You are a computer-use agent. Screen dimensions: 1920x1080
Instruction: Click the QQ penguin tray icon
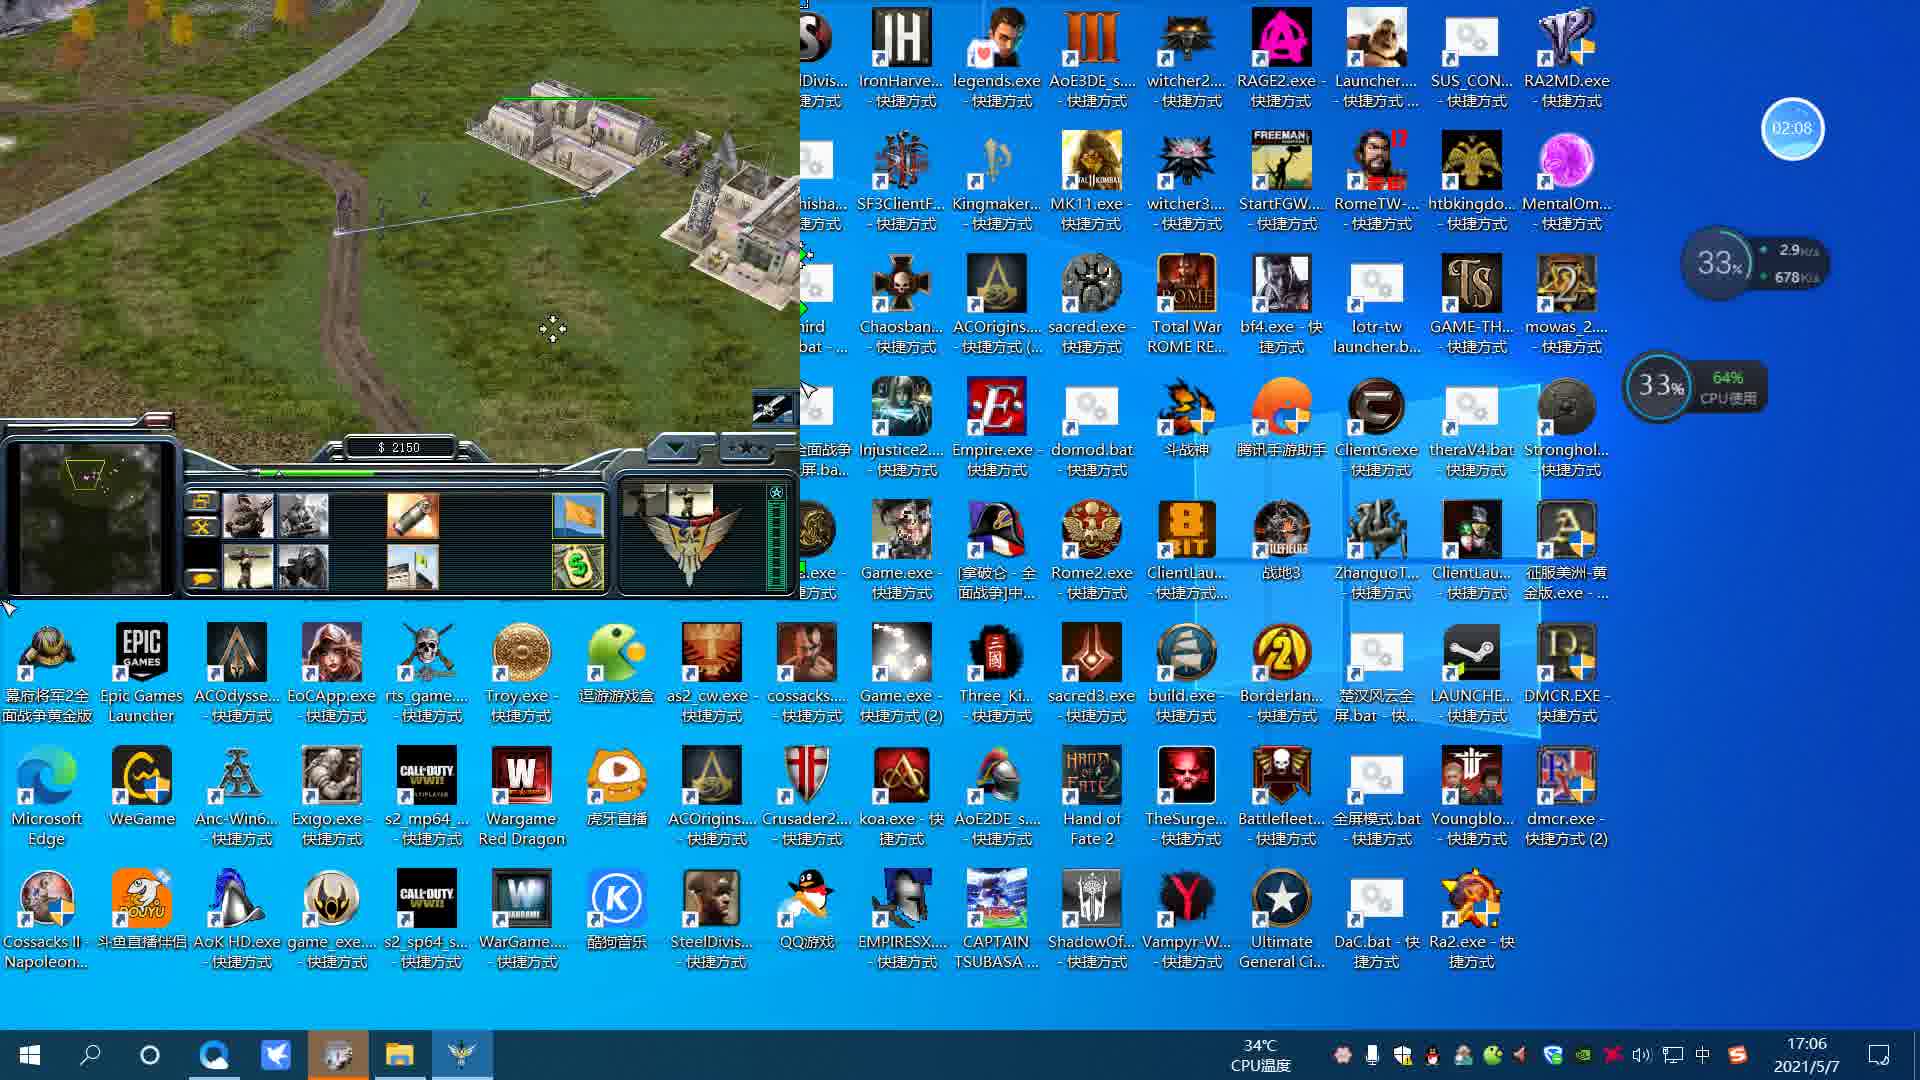pyautogui.click(x=1432, y=1054)
